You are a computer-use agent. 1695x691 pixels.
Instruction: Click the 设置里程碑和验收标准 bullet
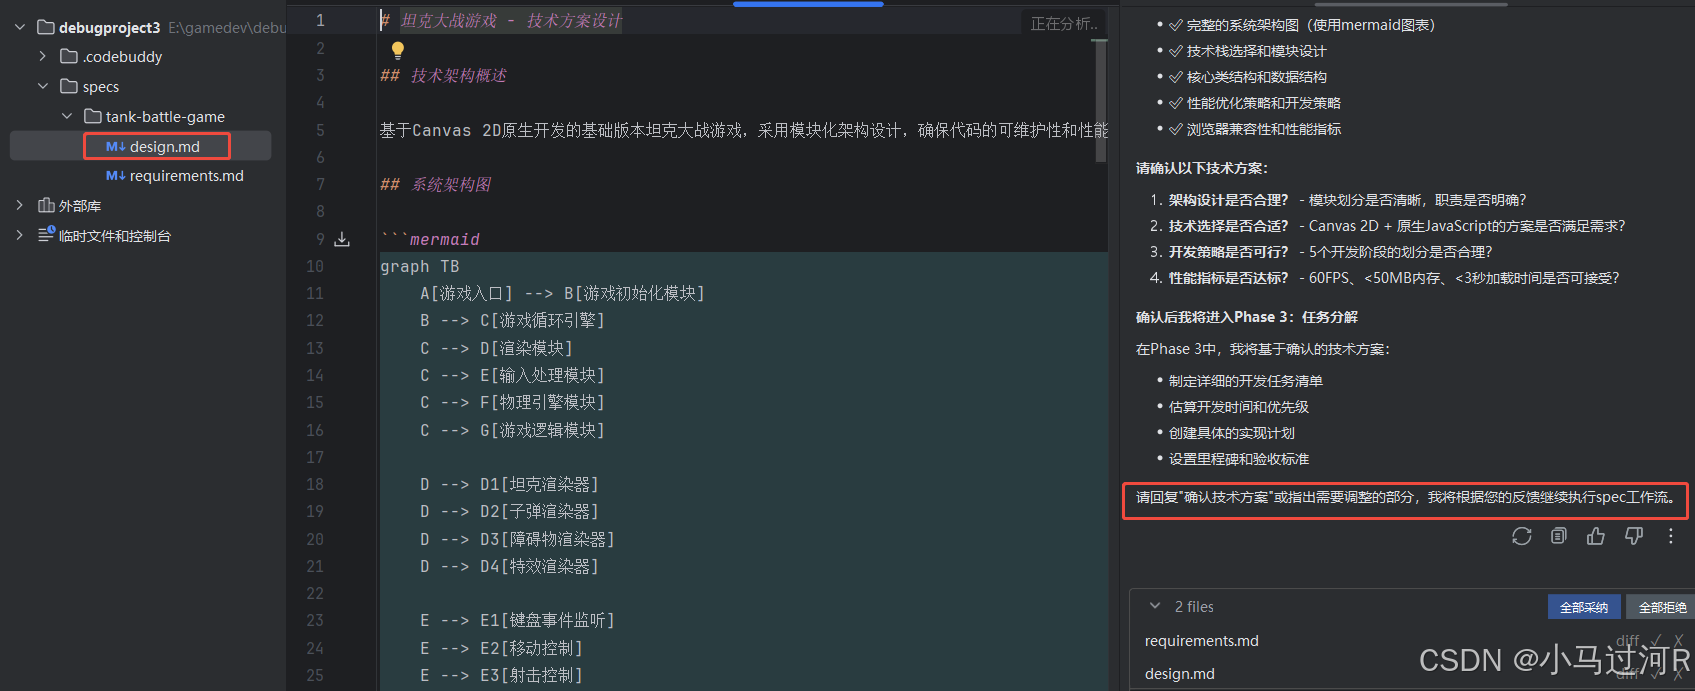1238,459
